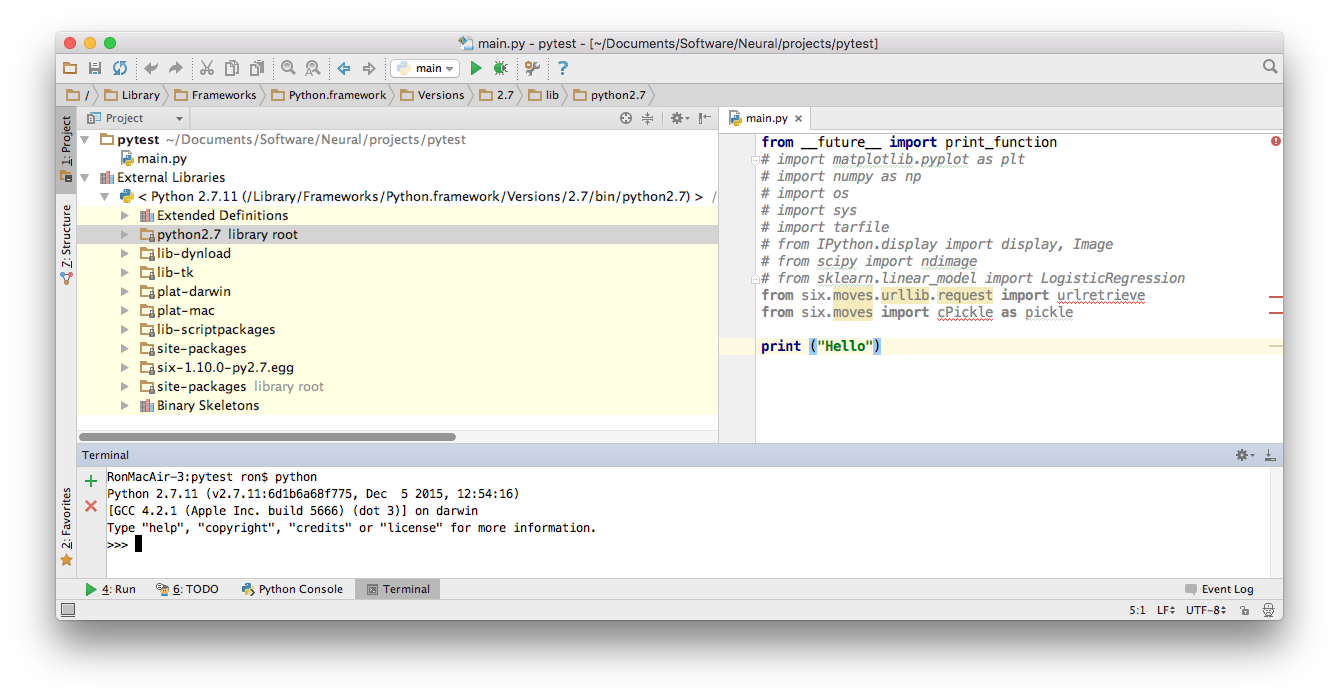Toggle the 1: Project side tab
The image size is (1339, 700).
[66, 148]
